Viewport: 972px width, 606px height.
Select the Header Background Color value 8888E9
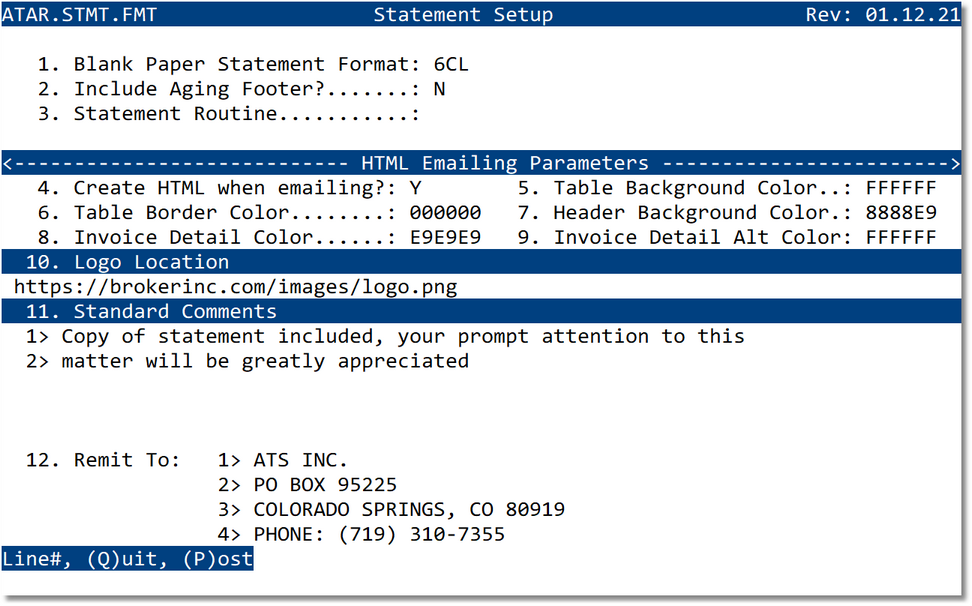point(902,212)
